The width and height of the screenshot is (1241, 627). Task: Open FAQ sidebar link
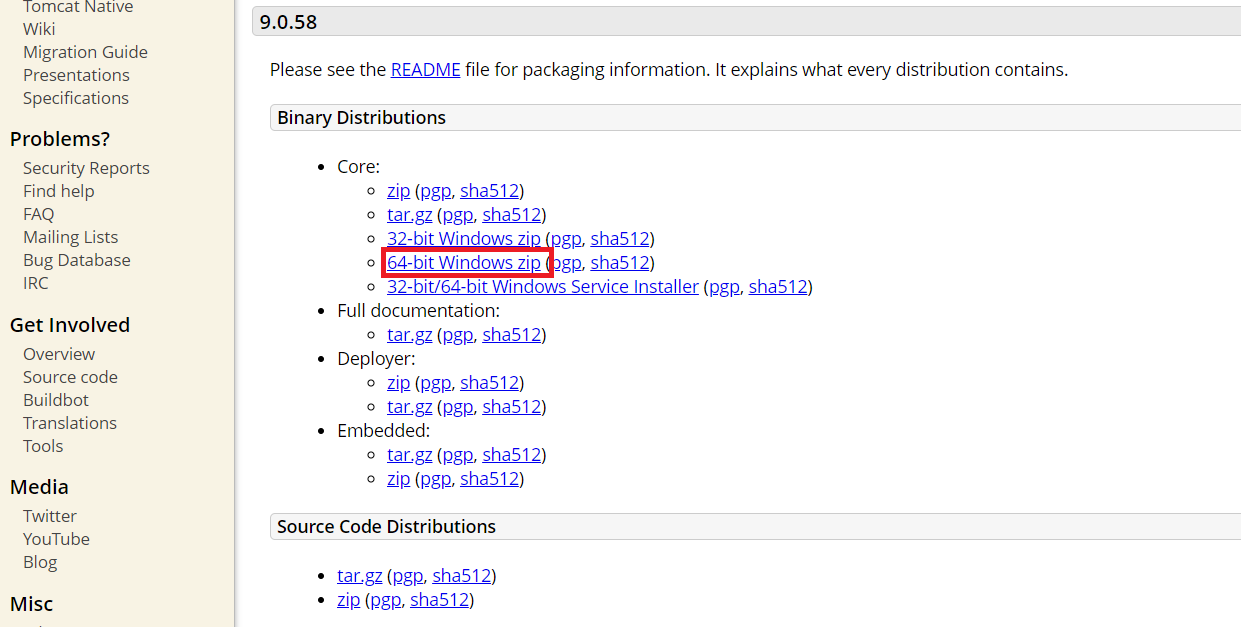39,214
